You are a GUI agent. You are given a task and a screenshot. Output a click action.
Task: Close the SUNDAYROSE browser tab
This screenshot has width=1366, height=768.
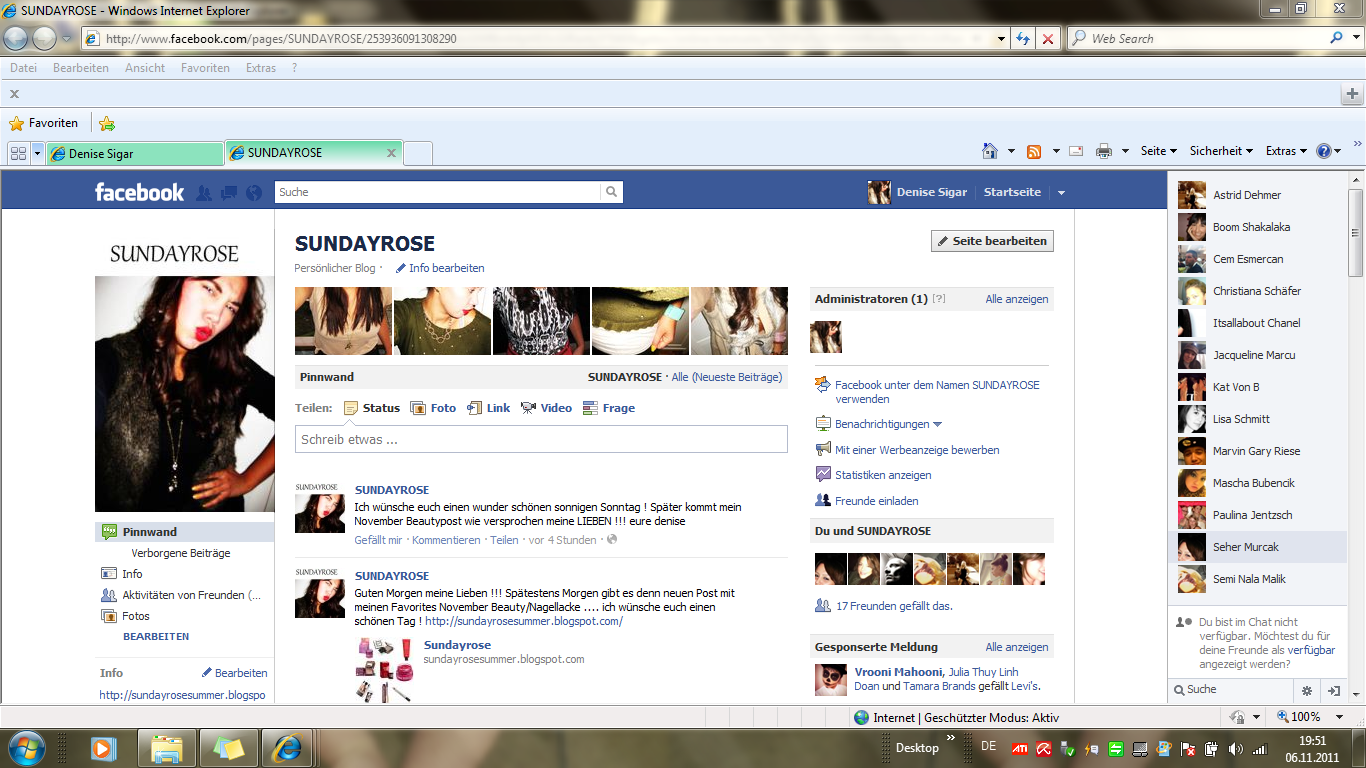[391, 153]
